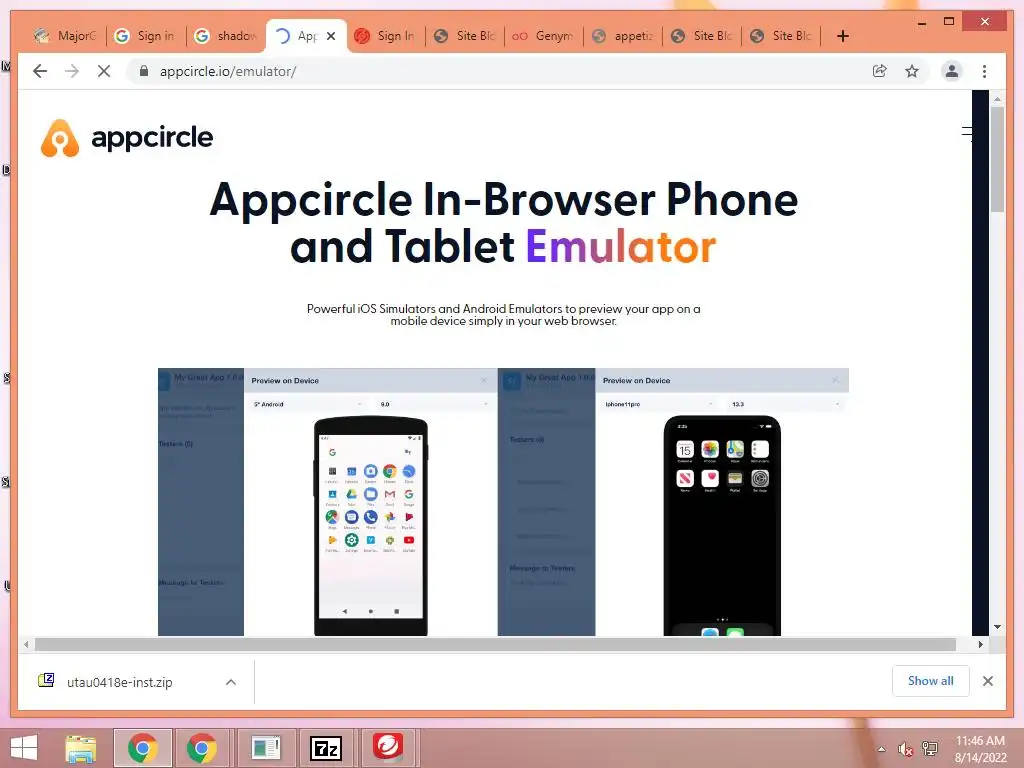Click Show all downloads
Viewport: 1024px width, 768px height.
pyautogui.click(x=931, y=681)
